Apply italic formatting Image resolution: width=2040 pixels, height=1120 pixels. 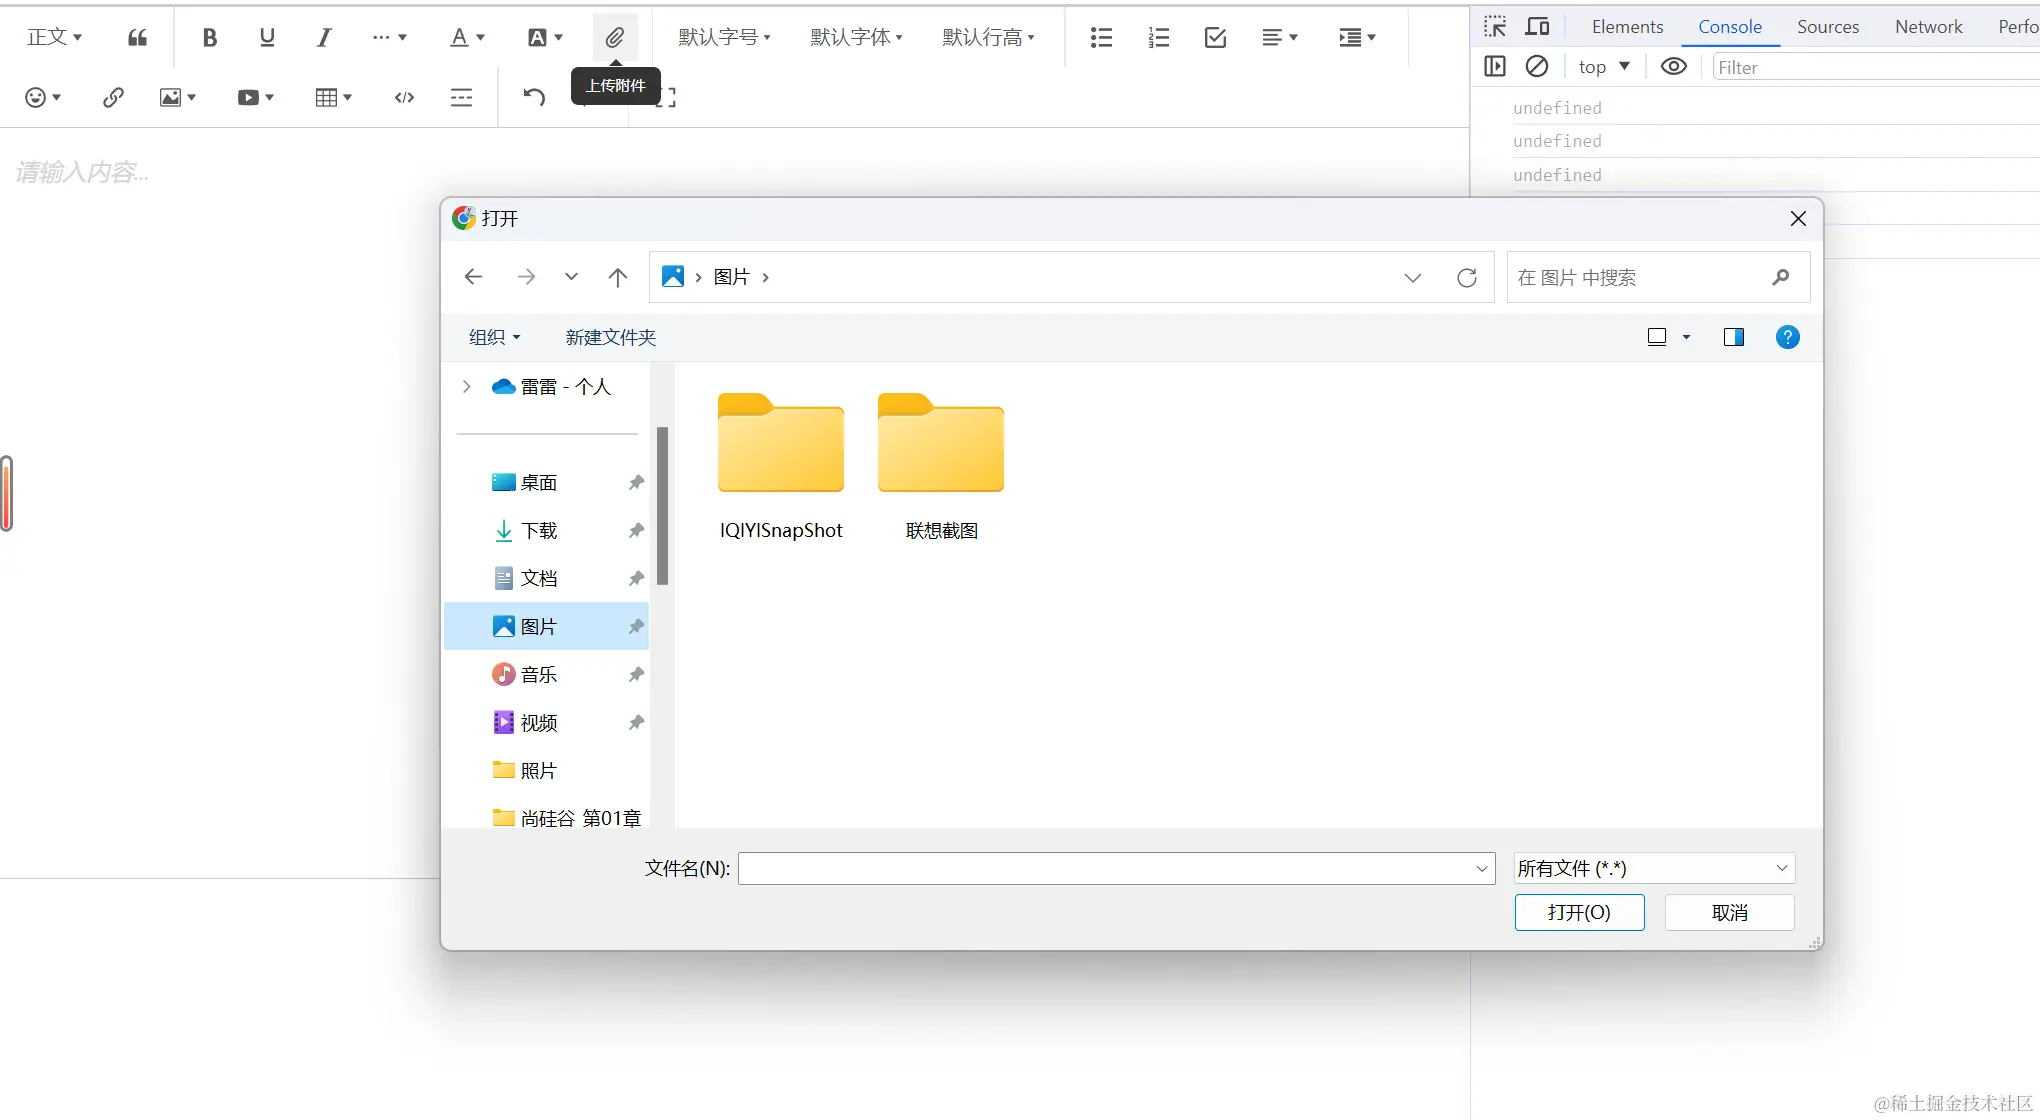pyautogui.click(x=323, y=38)
